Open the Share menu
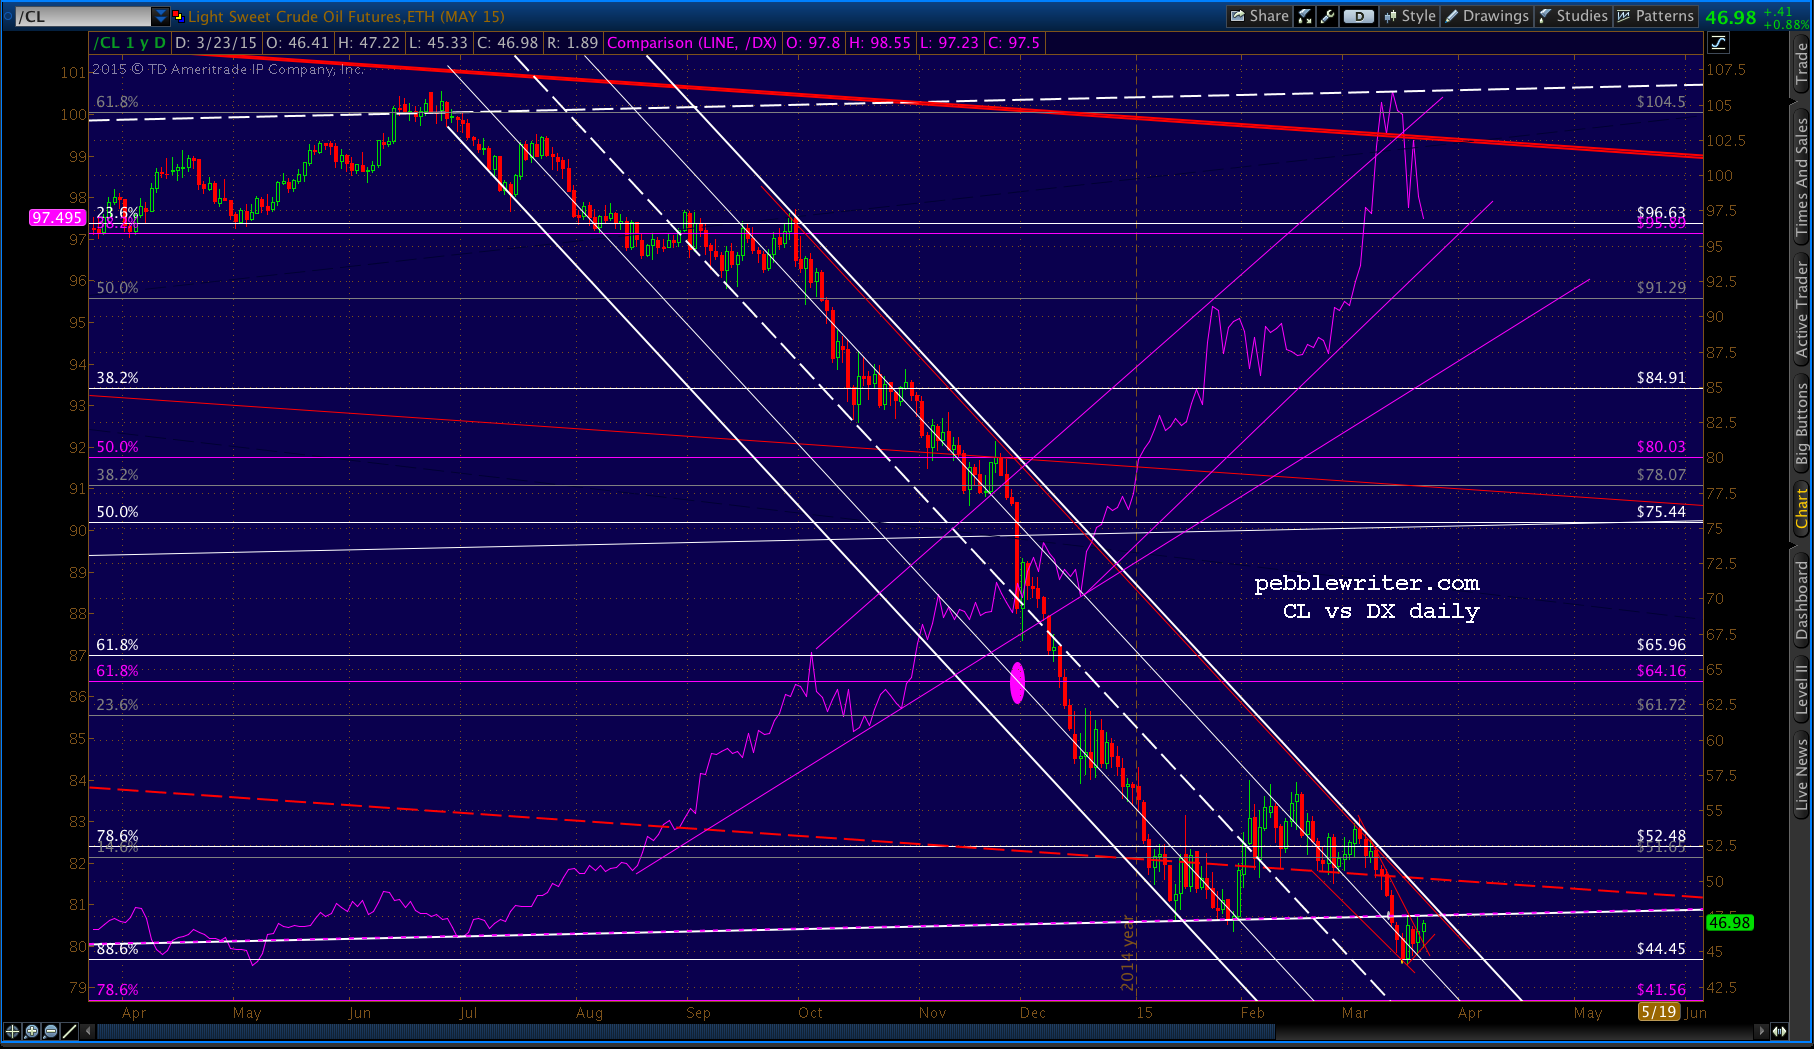This screenshot has height=1049, width=1814. (1259, 16)
